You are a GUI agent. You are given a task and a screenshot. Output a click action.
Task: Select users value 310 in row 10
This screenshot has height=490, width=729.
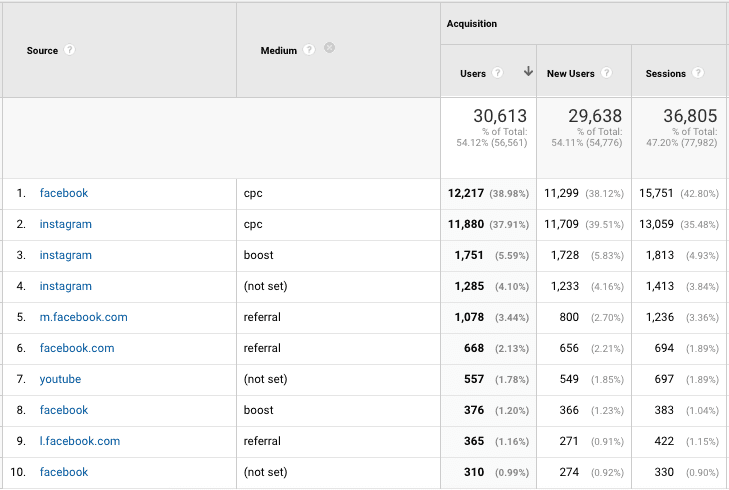point(474,472)
